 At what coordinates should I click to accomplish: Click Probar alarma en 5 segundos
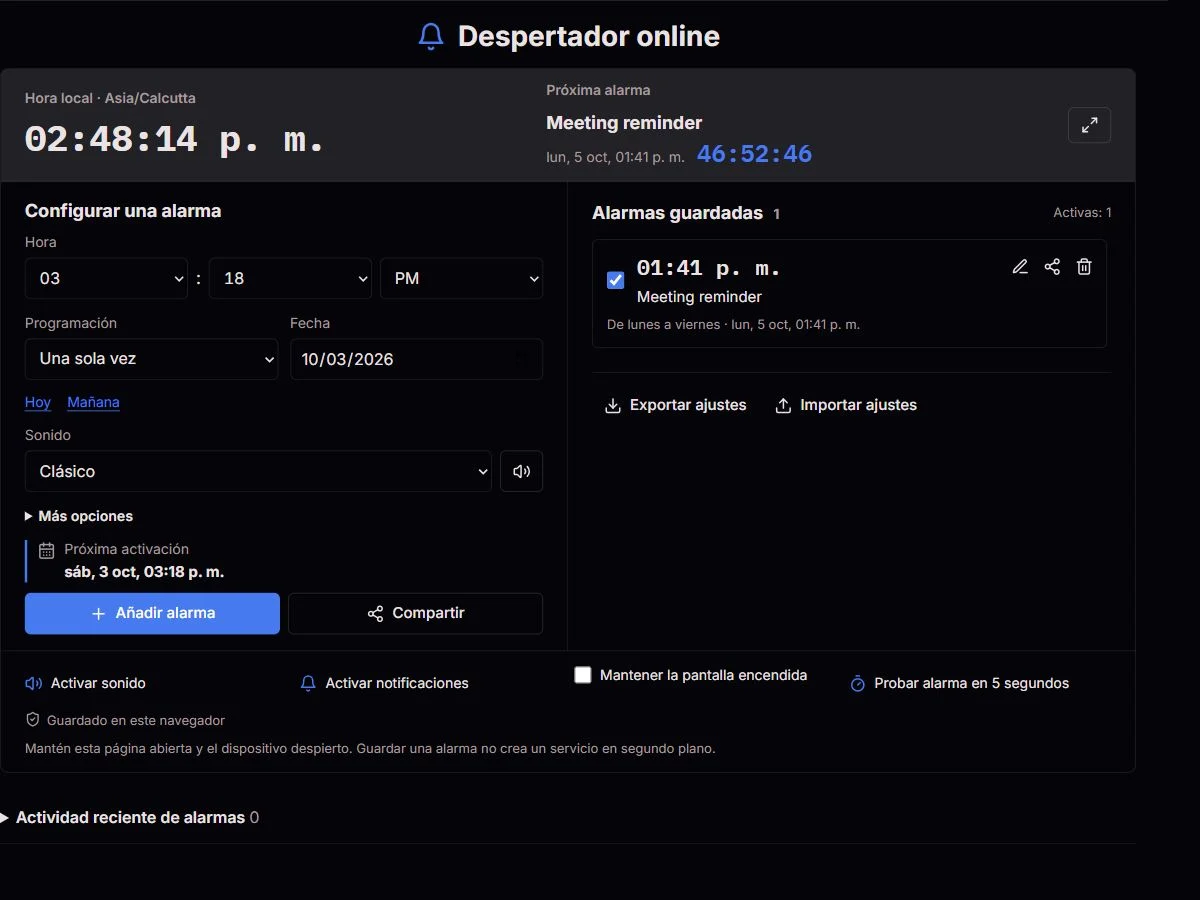(x=959, y=683)
